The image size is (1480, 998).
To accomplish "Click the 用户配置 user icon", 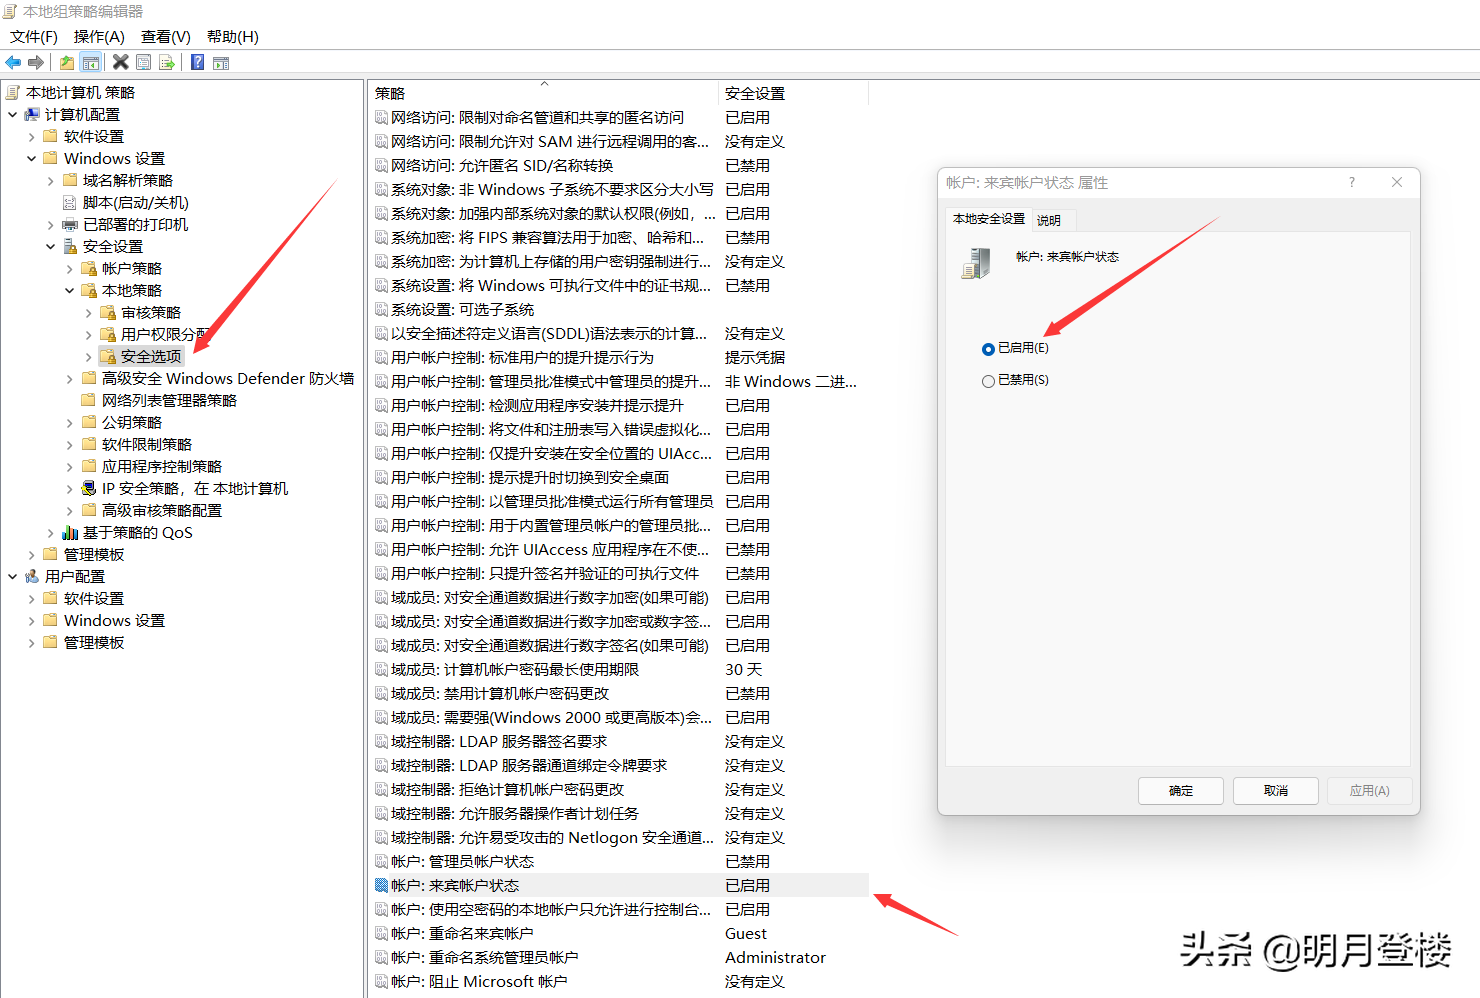I will (32, 576).
